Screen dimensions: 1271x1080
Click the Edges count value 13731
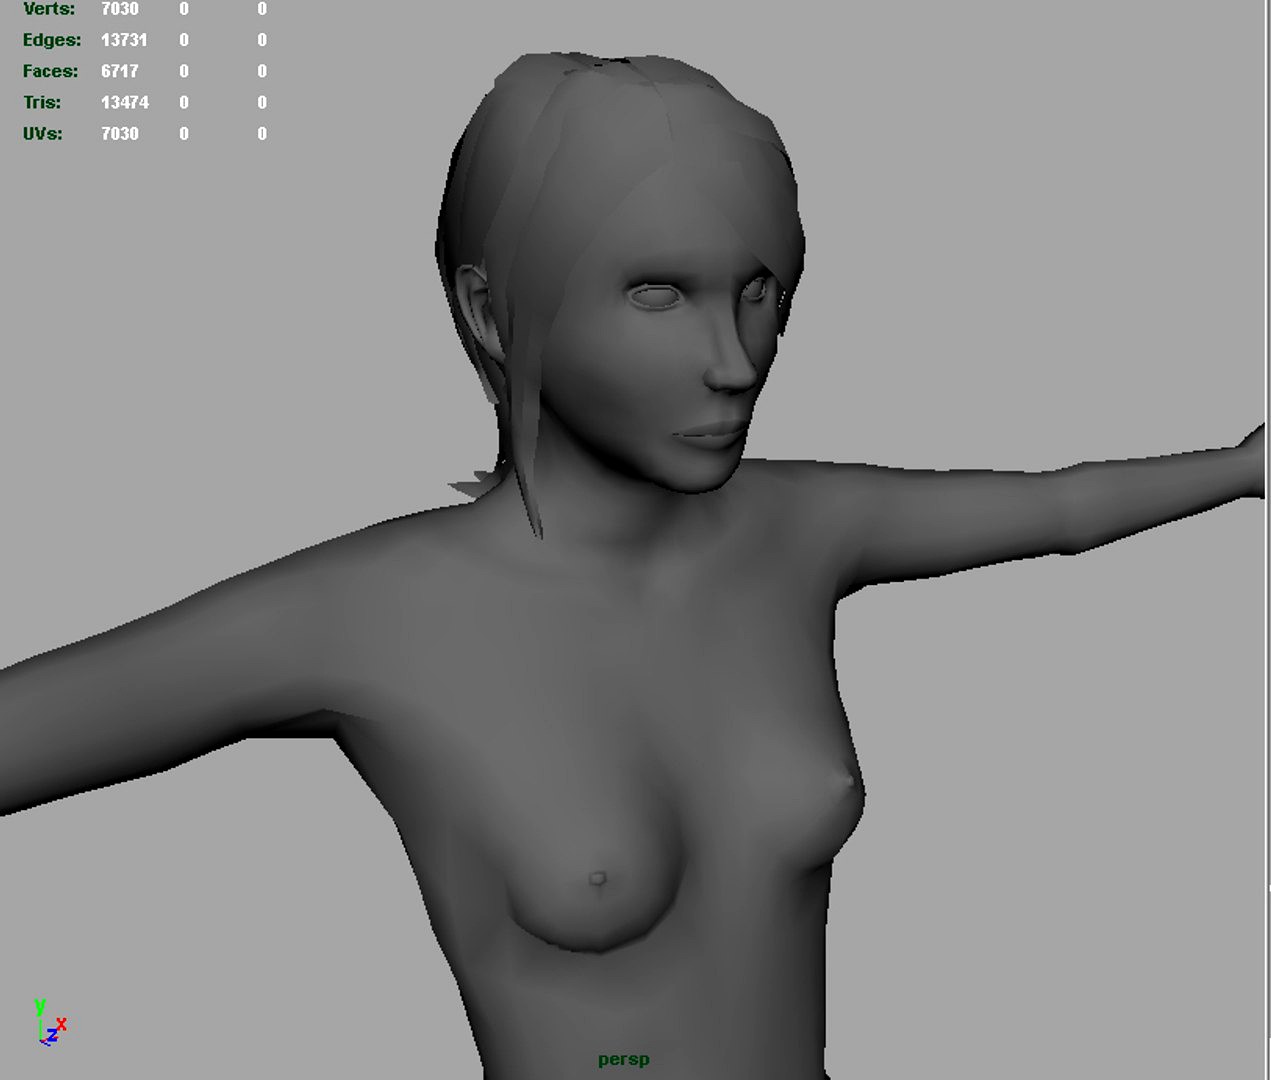pos(124,40)
